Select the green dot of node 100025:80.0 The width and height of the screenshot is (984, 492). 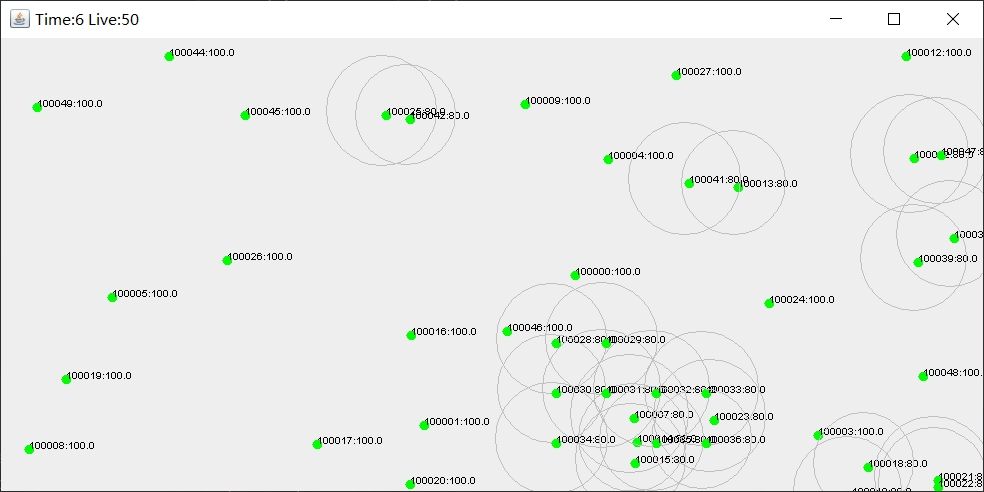[x=386, y=115]
